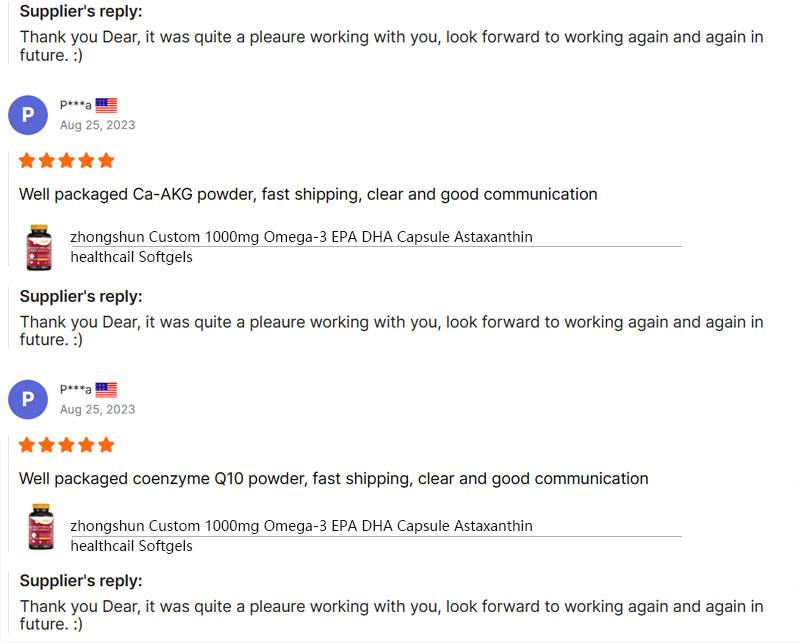Select the P***a username on the Ca-AKG review
The height and width of the screenshot is (643, 800).
pos(75,105)
